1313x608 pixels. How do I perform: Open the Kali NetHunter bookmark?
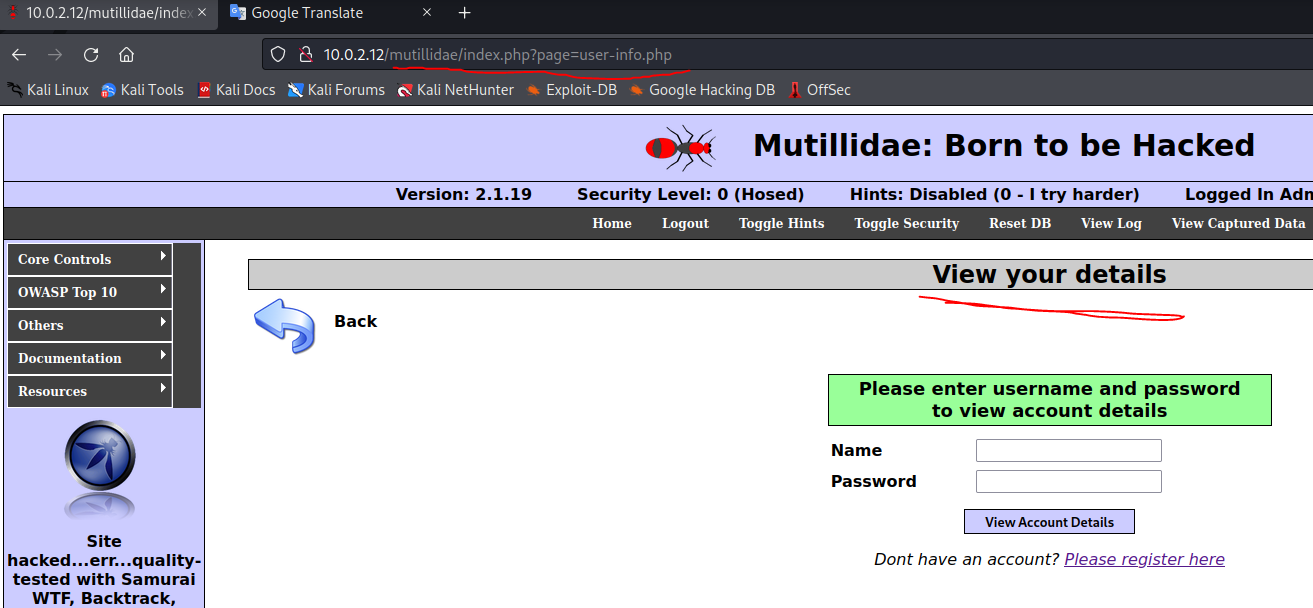[x=455, y=90]
